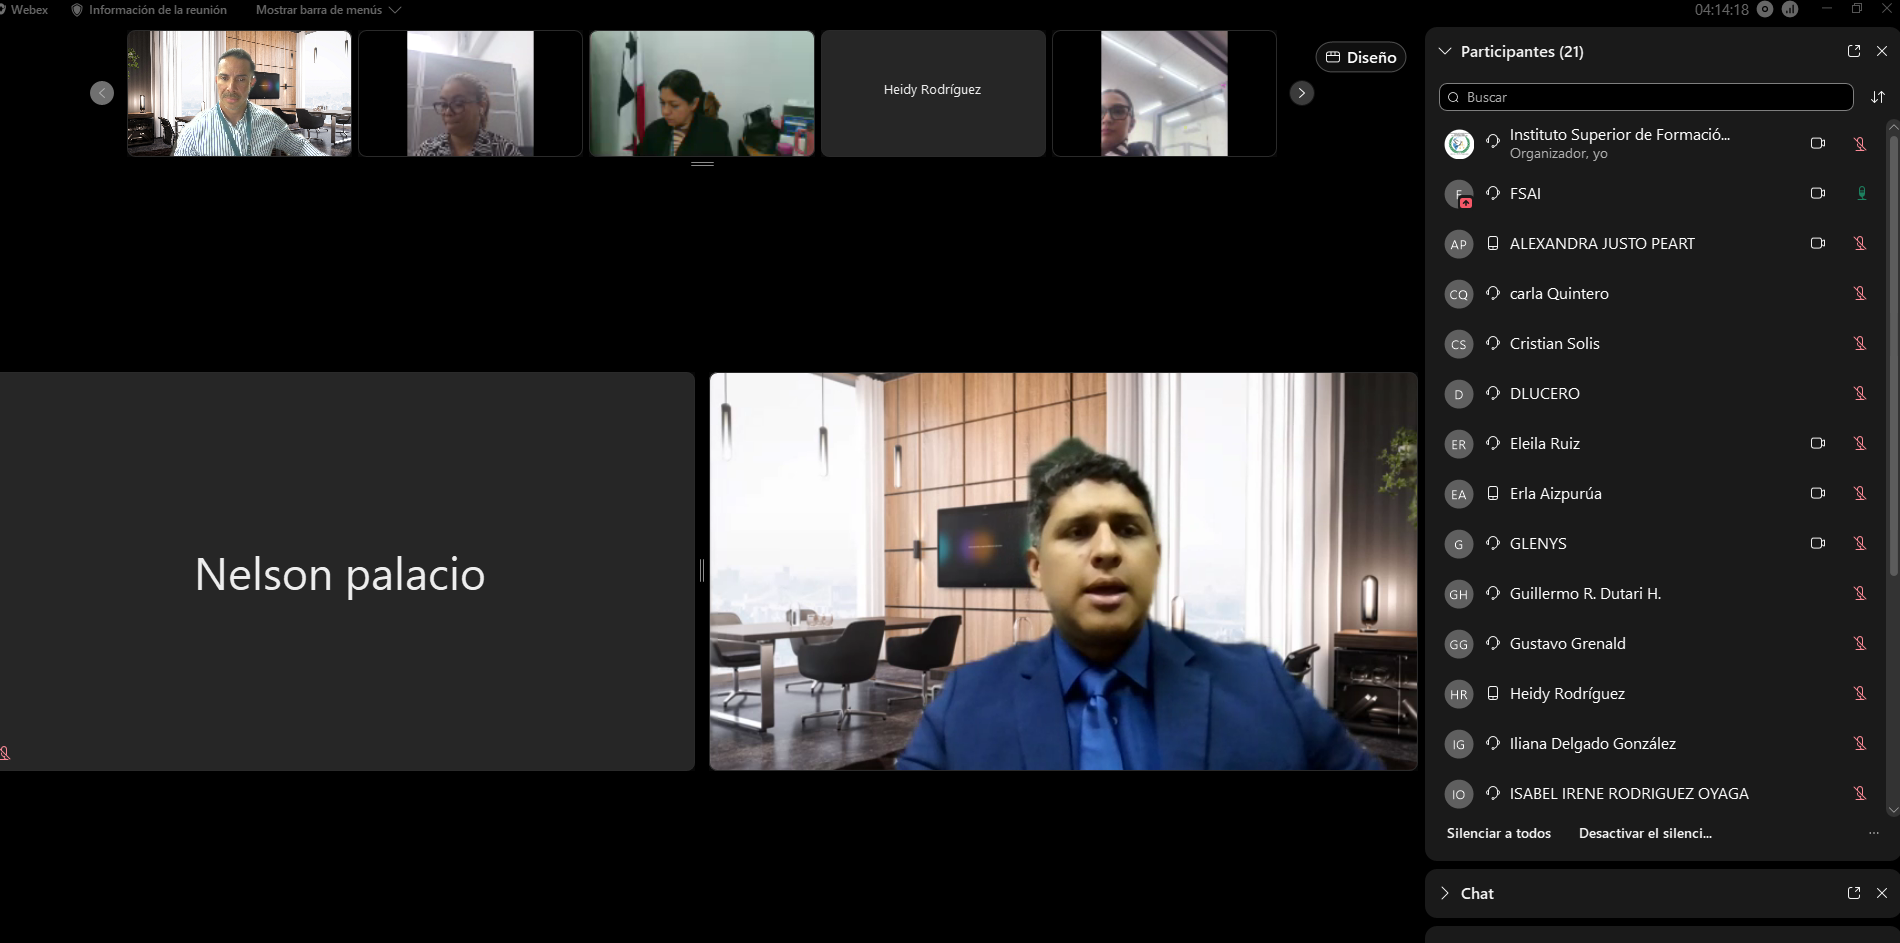Image resolution: width=1900 pixels, height=943 pixels.
Task: Collapse the Participantes panel chevron
Action: pos(1444,51)
